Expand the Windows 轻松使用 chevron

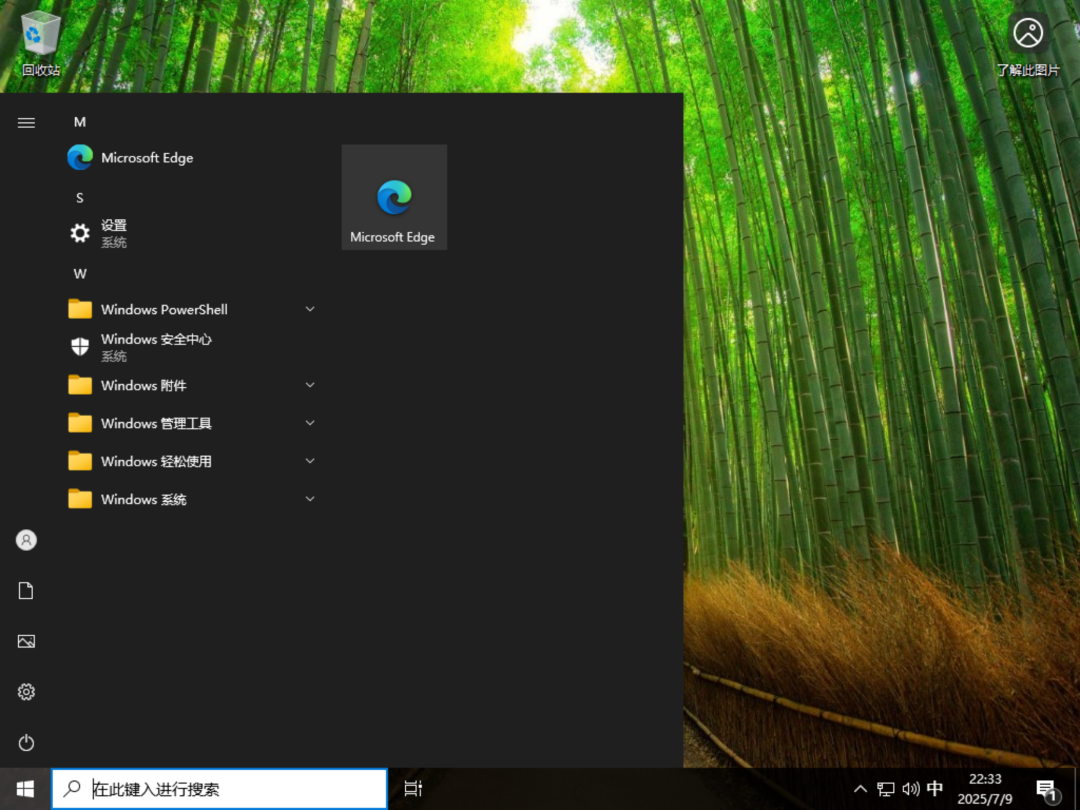[310, 461]
